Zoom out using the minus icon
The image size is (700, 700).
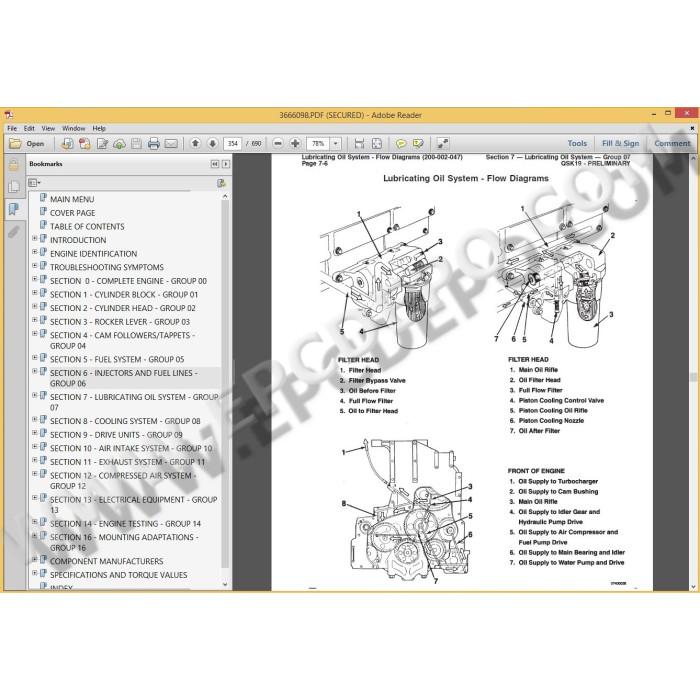pyautogui.click(x=278, y=143)
